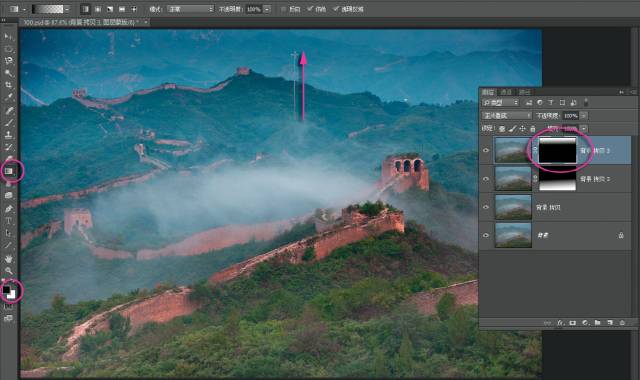Switch to Layers tab
640x380 pixels.
[488, 92]
